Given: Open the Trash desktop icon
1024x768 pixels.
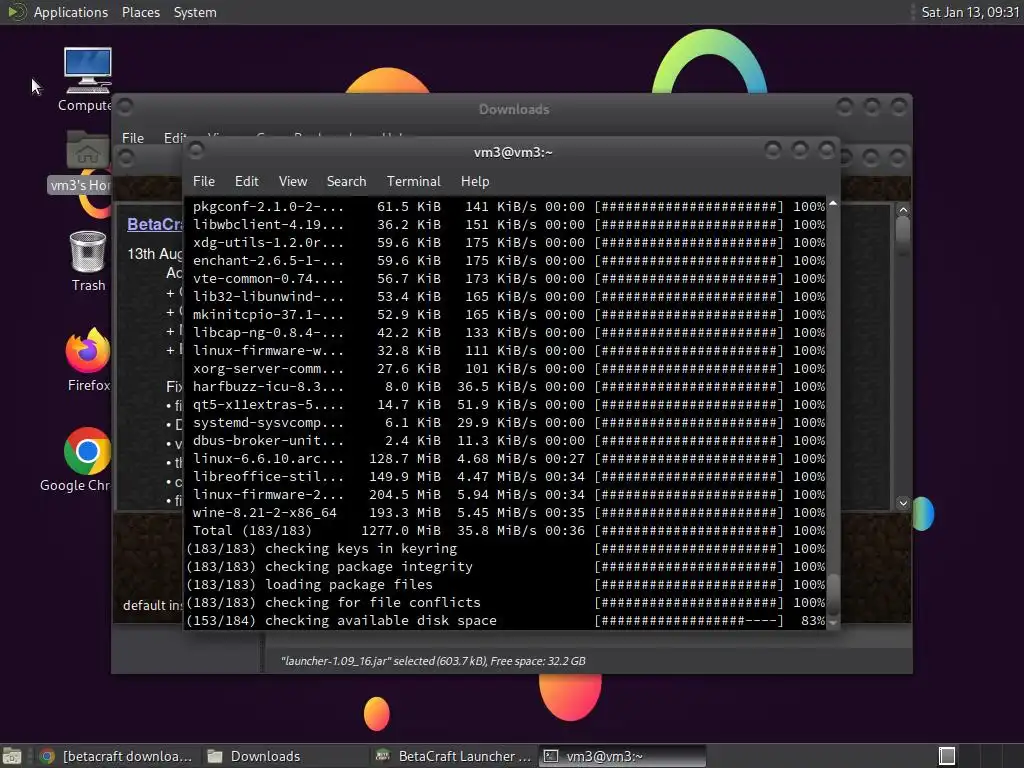Looking at the screenshot, I should (88, 261).
